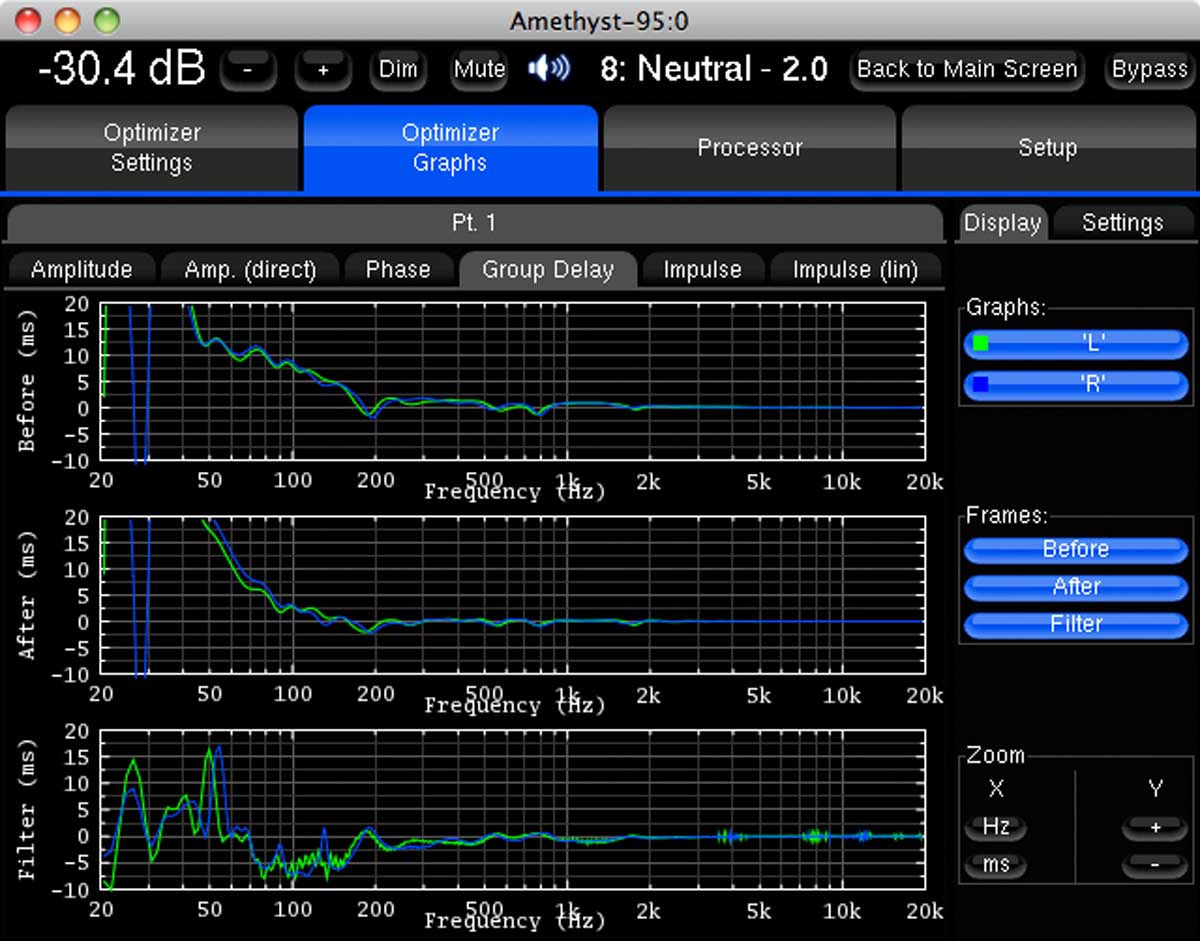Toggle the green 'L' channel graph
The image size is (1200, 941).
pyautogui.click(x=1076, y=344)
